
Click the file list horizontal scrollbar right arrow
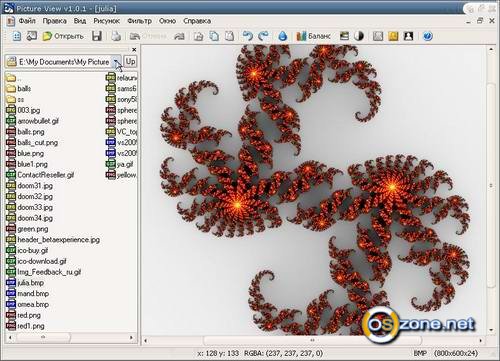coord(132,337)
